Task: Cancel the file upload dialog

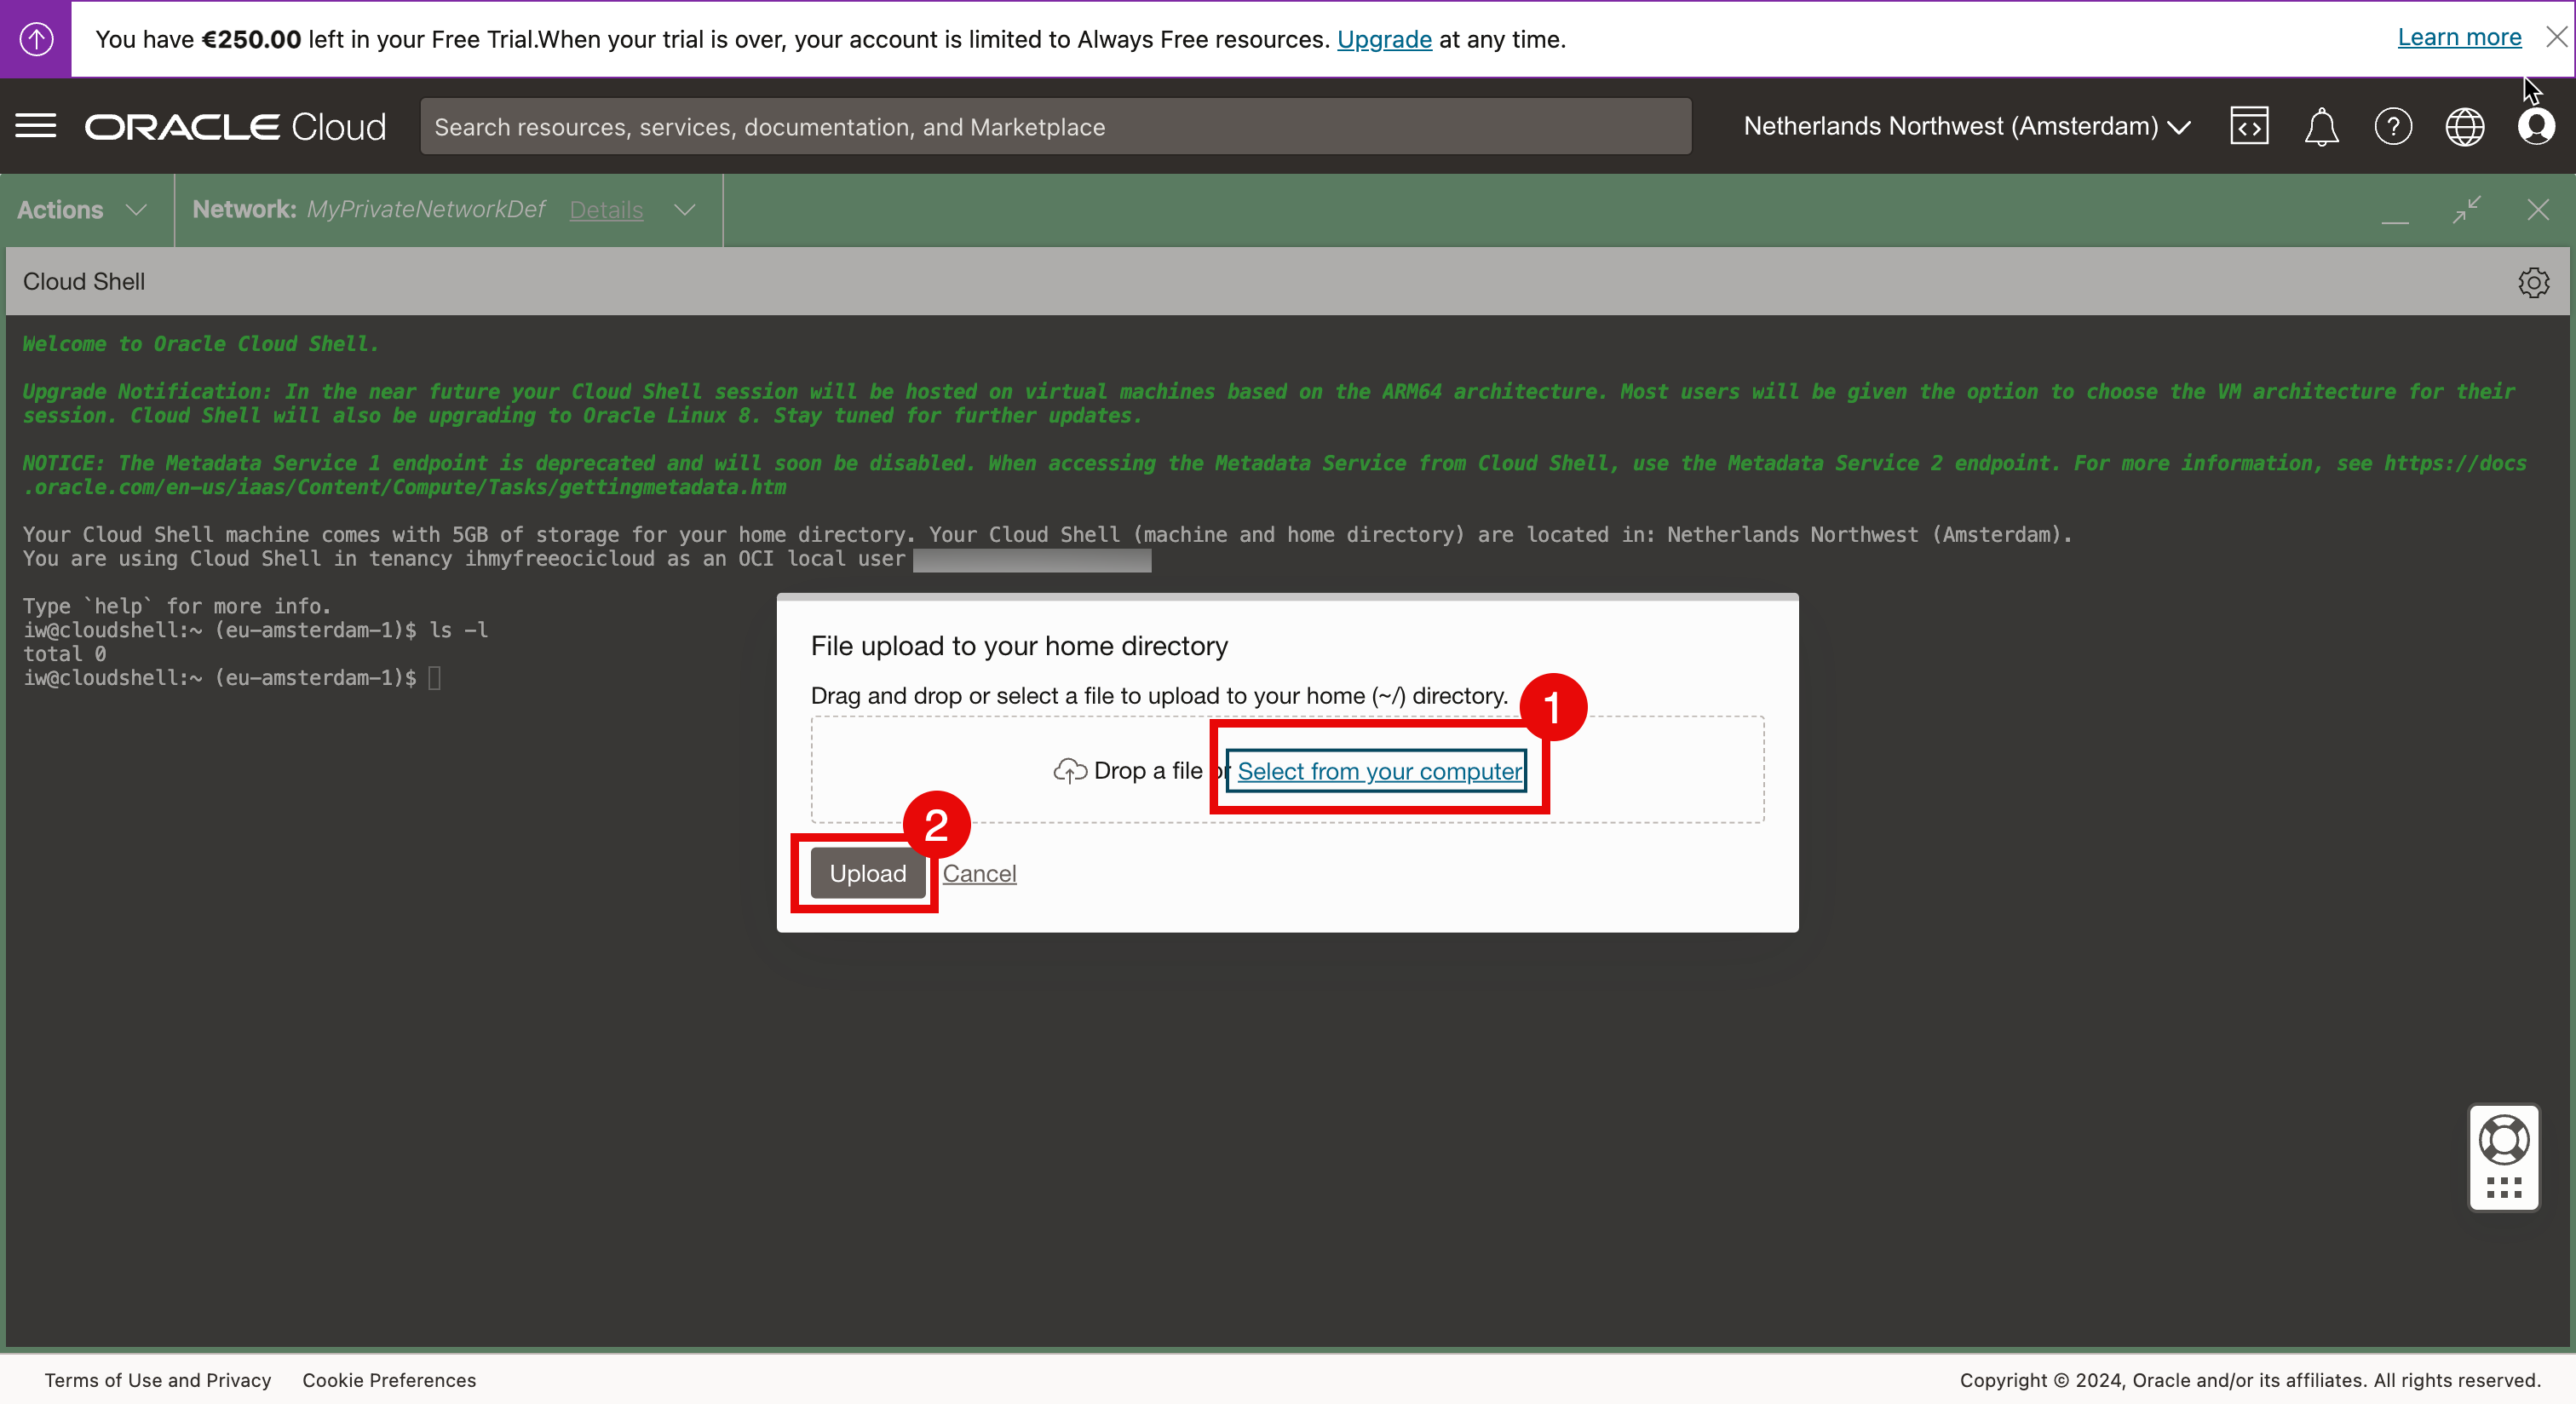Action: pos(979,873)
